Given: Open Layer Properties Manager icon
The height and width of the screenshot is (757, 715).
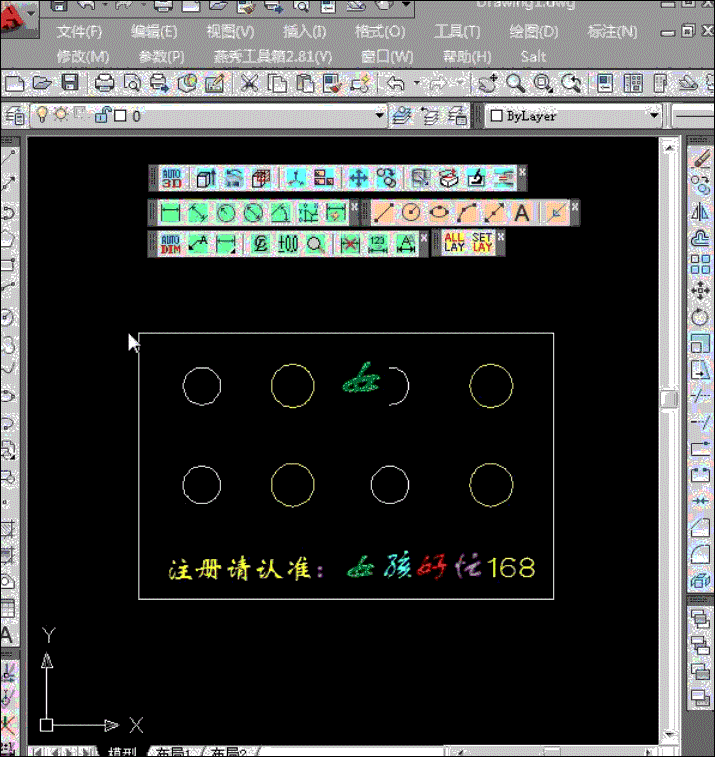Looking at the screenshot, I should [x=15, y=116].
